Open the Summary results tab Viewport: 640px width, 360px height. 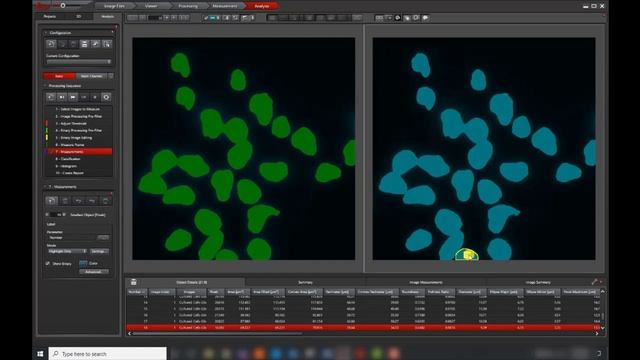point(305,282)
